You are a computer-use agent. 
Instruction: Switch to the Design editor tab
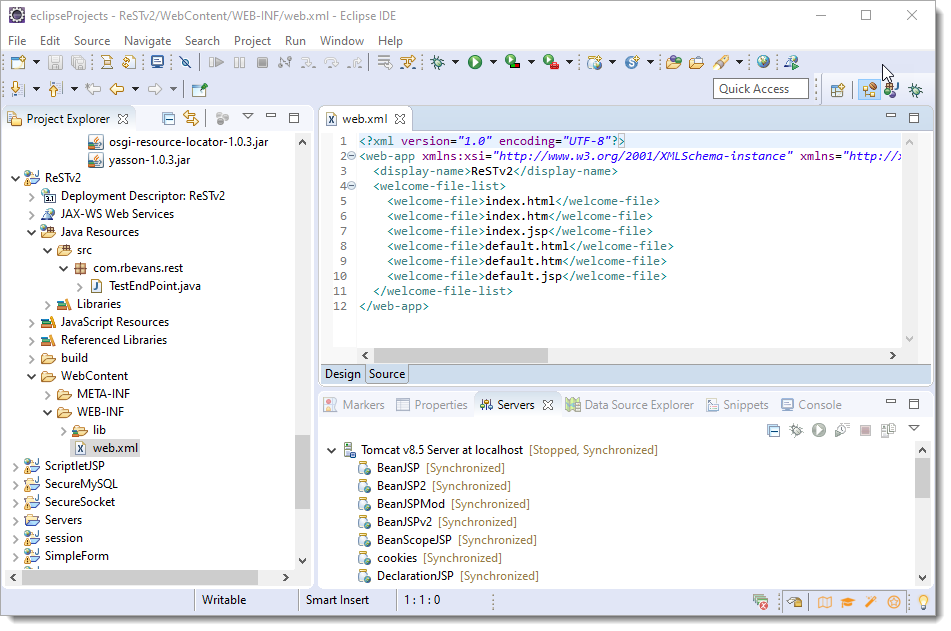[x=343, y=374]
